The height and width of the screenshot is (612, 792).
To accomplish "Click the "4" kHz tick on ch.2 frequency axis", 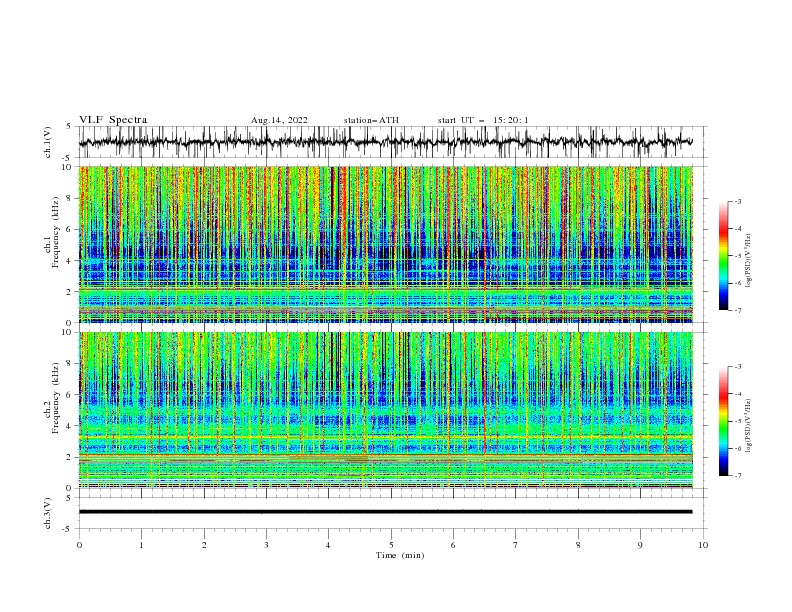I will pos(71,426).
